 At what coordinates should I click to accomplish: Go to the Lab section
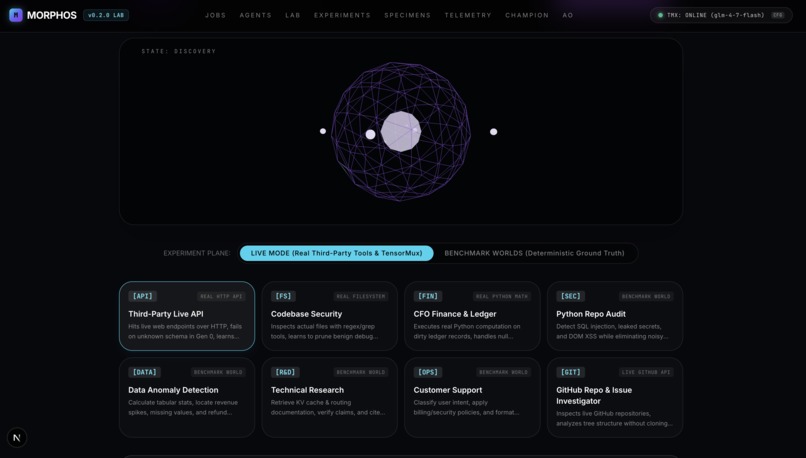pyautogui.click(x=292, y=15)
